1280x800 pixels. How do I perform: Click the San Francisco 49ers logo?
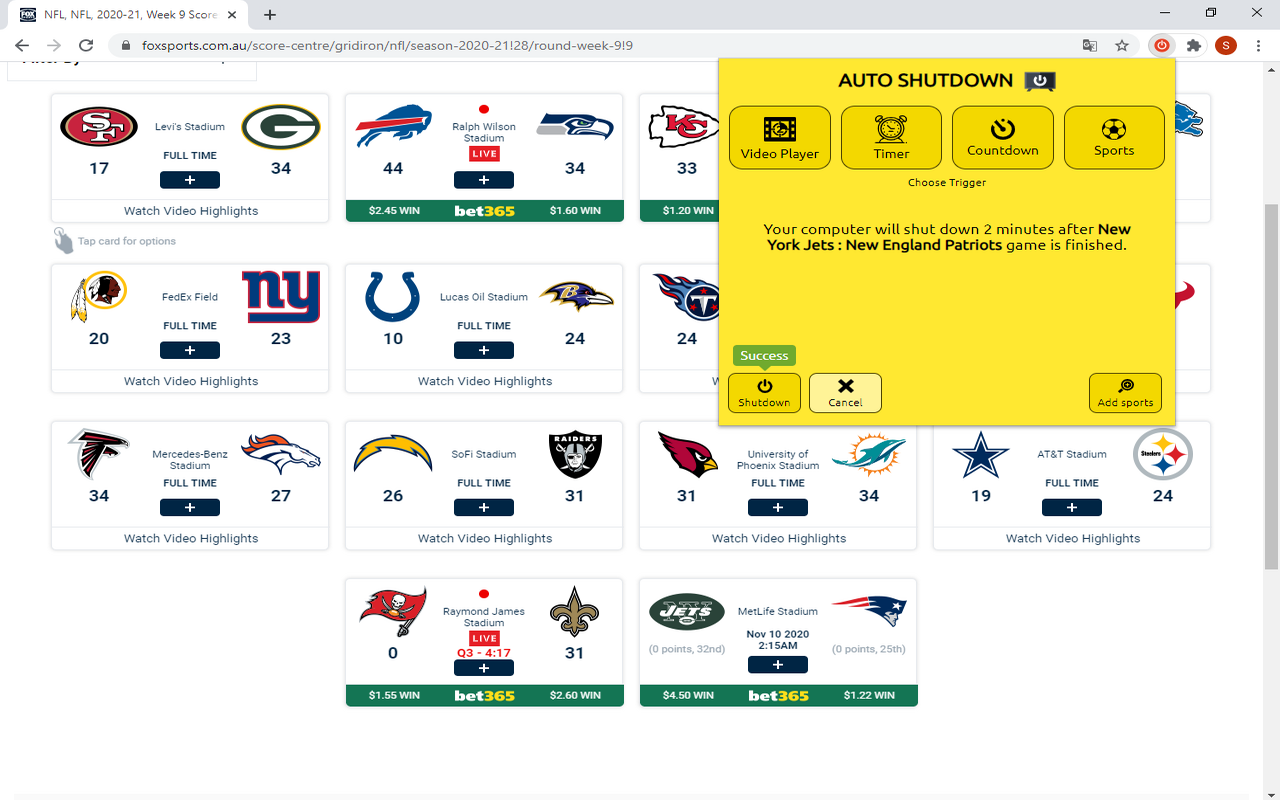99,127
